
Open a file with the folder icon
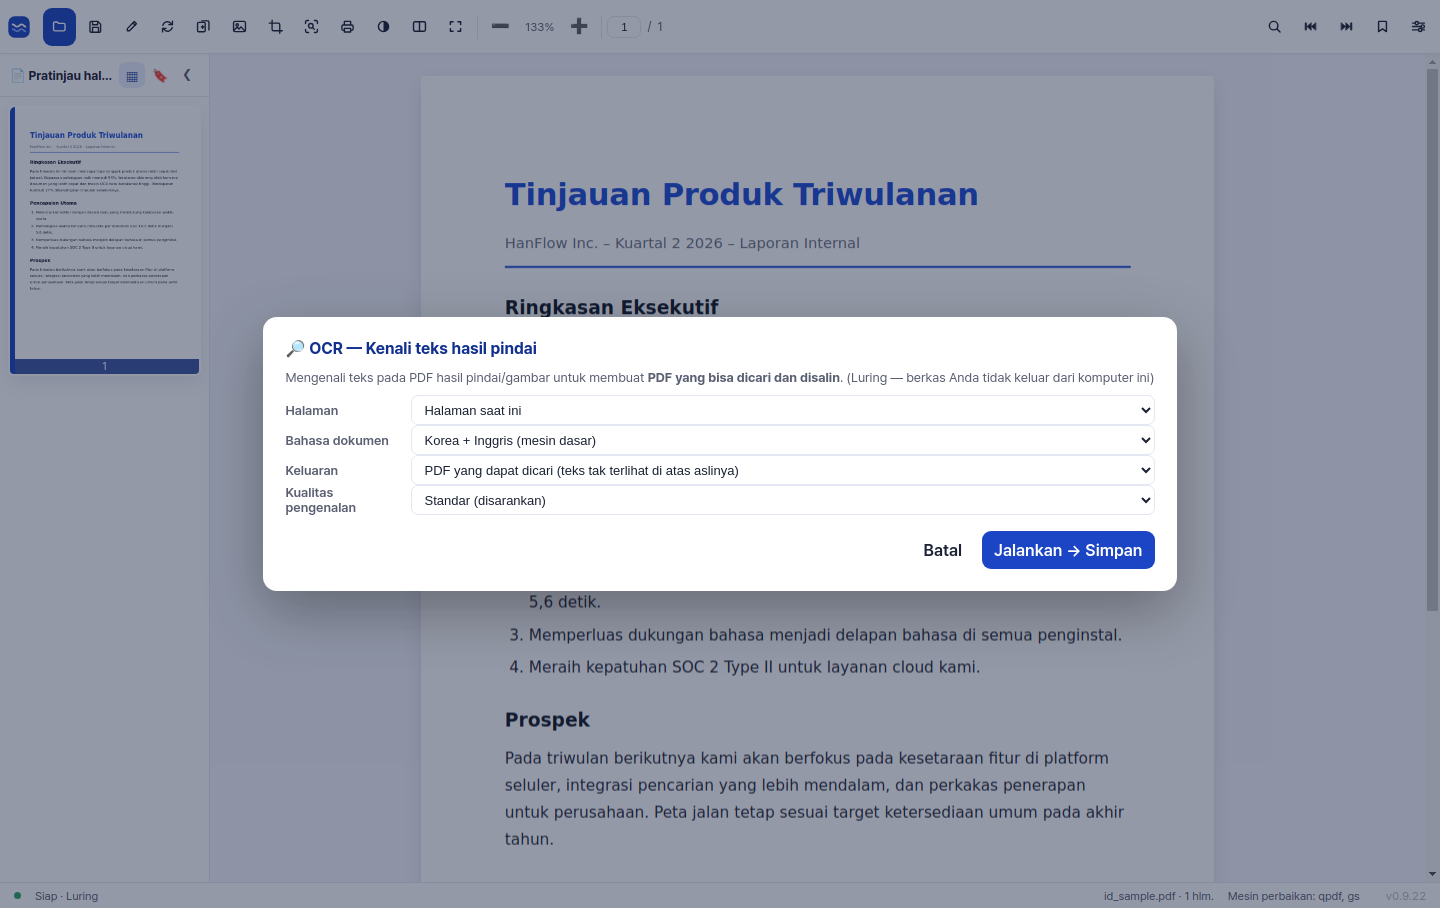[x=59, y=27]
